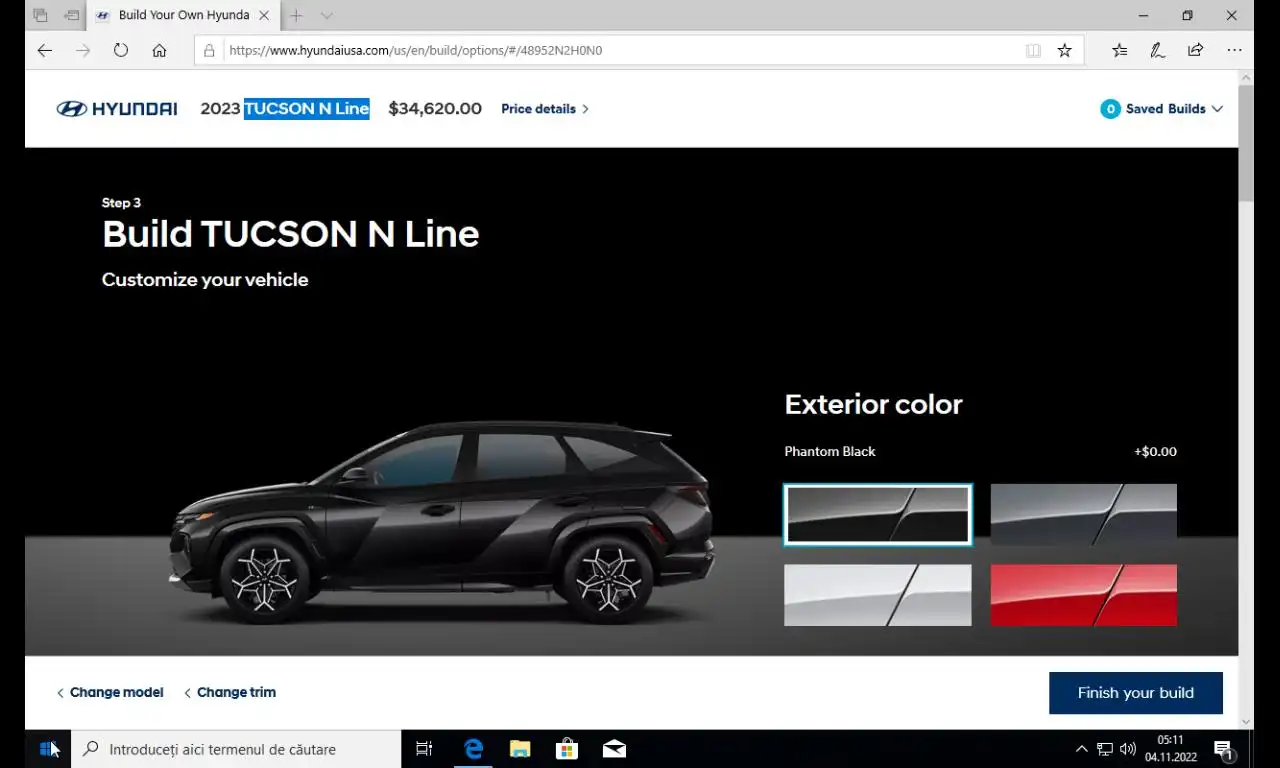
Task: Show tab previews chevron
Action: click(326, 15)
